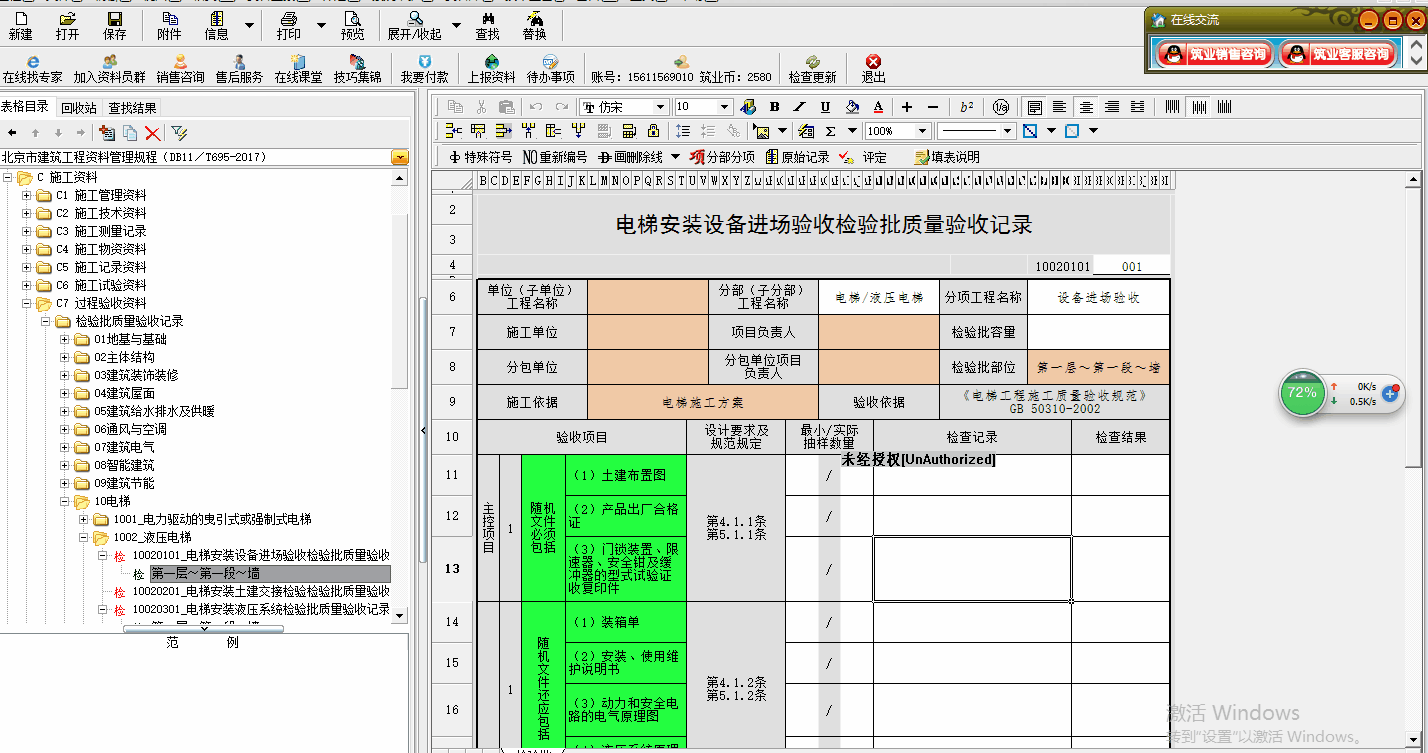Switch to the 查找结果 tab

click(132, 108)
